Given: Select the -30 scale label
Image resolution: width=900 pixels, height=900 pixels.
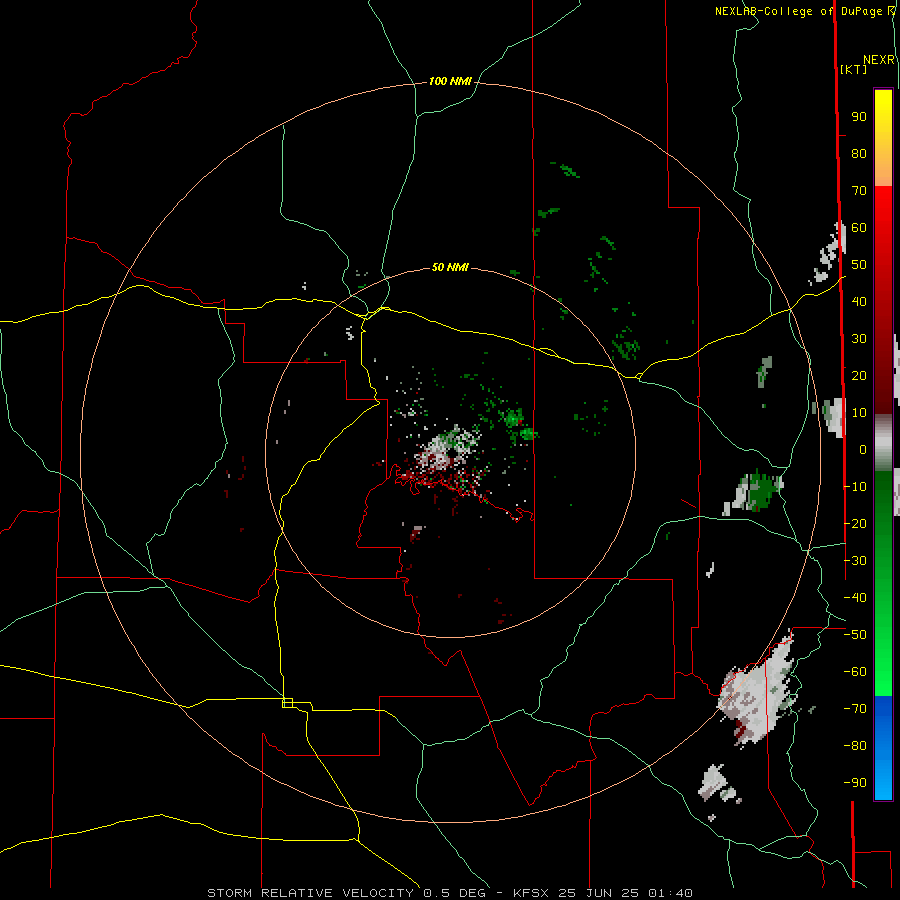Looking at the screenshot, I should click(x=855, y=560).
